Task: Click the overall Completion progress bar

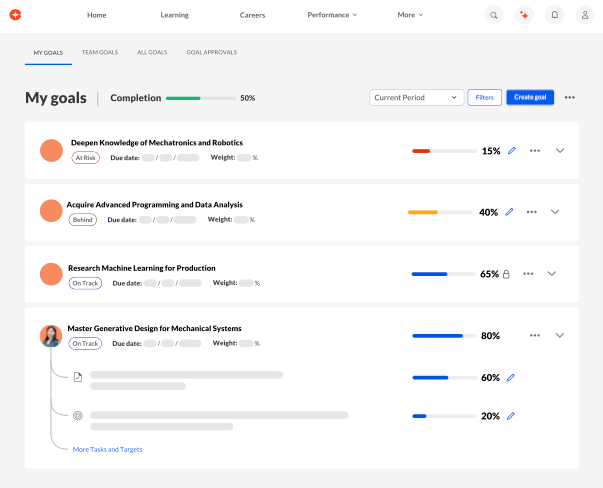Action: click(x=200, y=98)
